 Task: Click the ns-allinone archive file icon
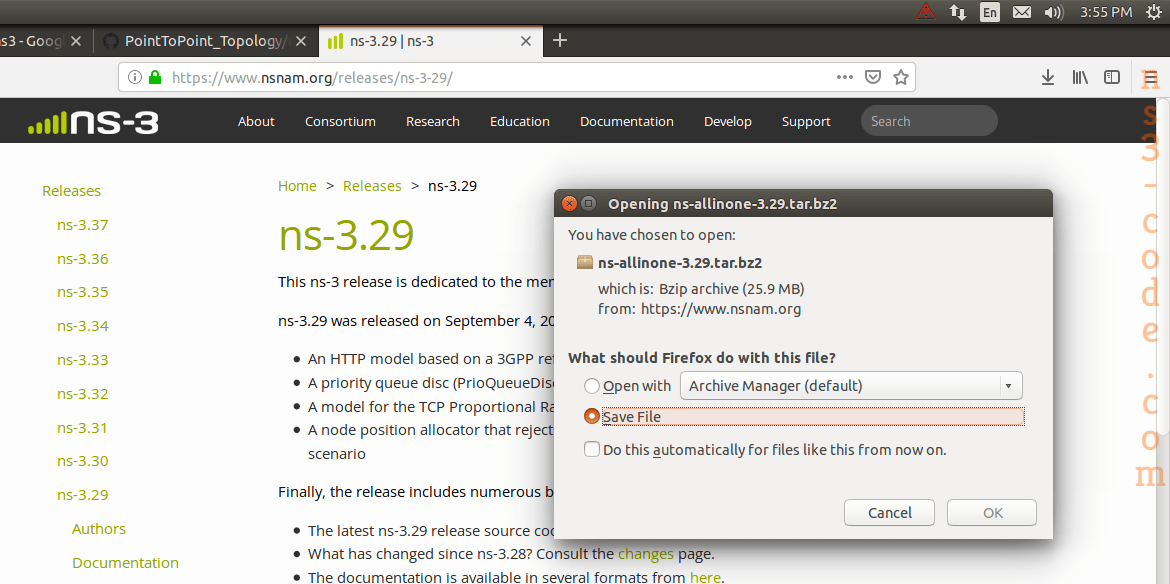coord(585,263)
